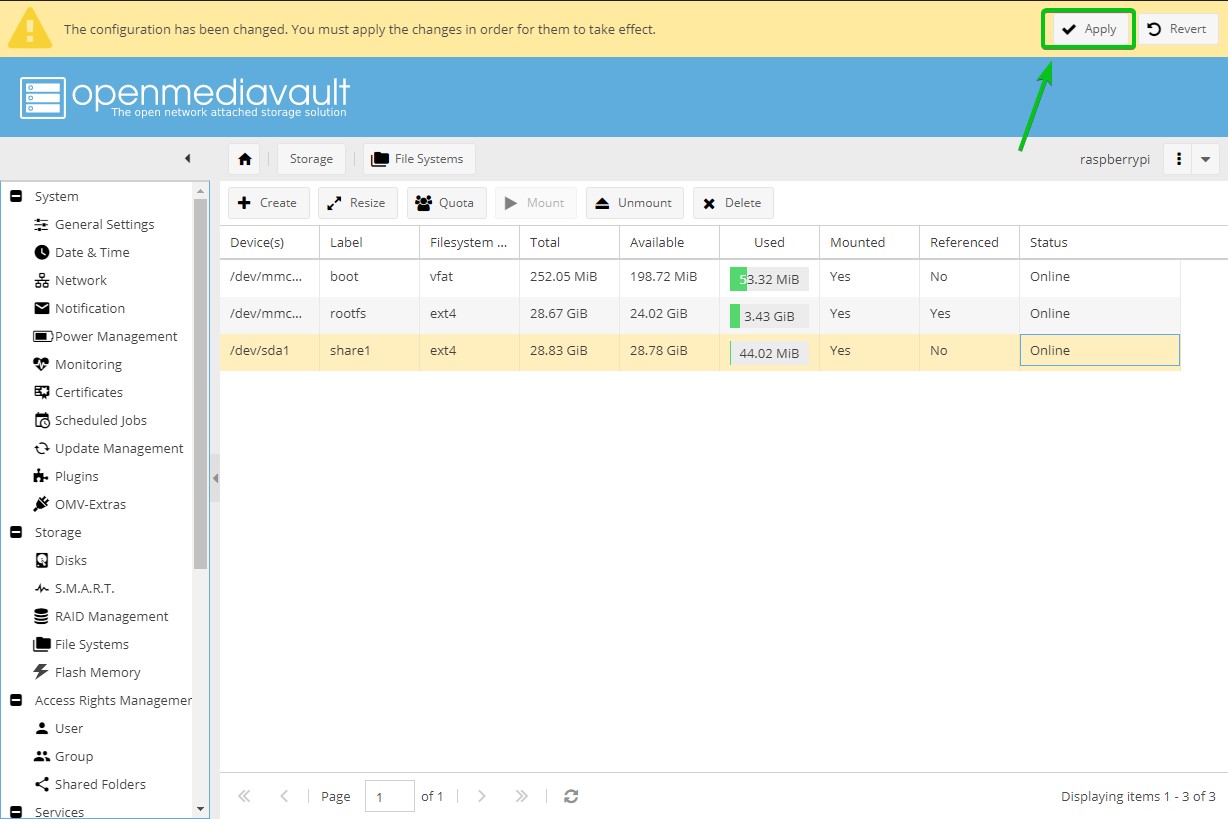This screenshot has height=819, width=1228.
Task: Collapse the System tree section
Action: (x=16, y=197)
